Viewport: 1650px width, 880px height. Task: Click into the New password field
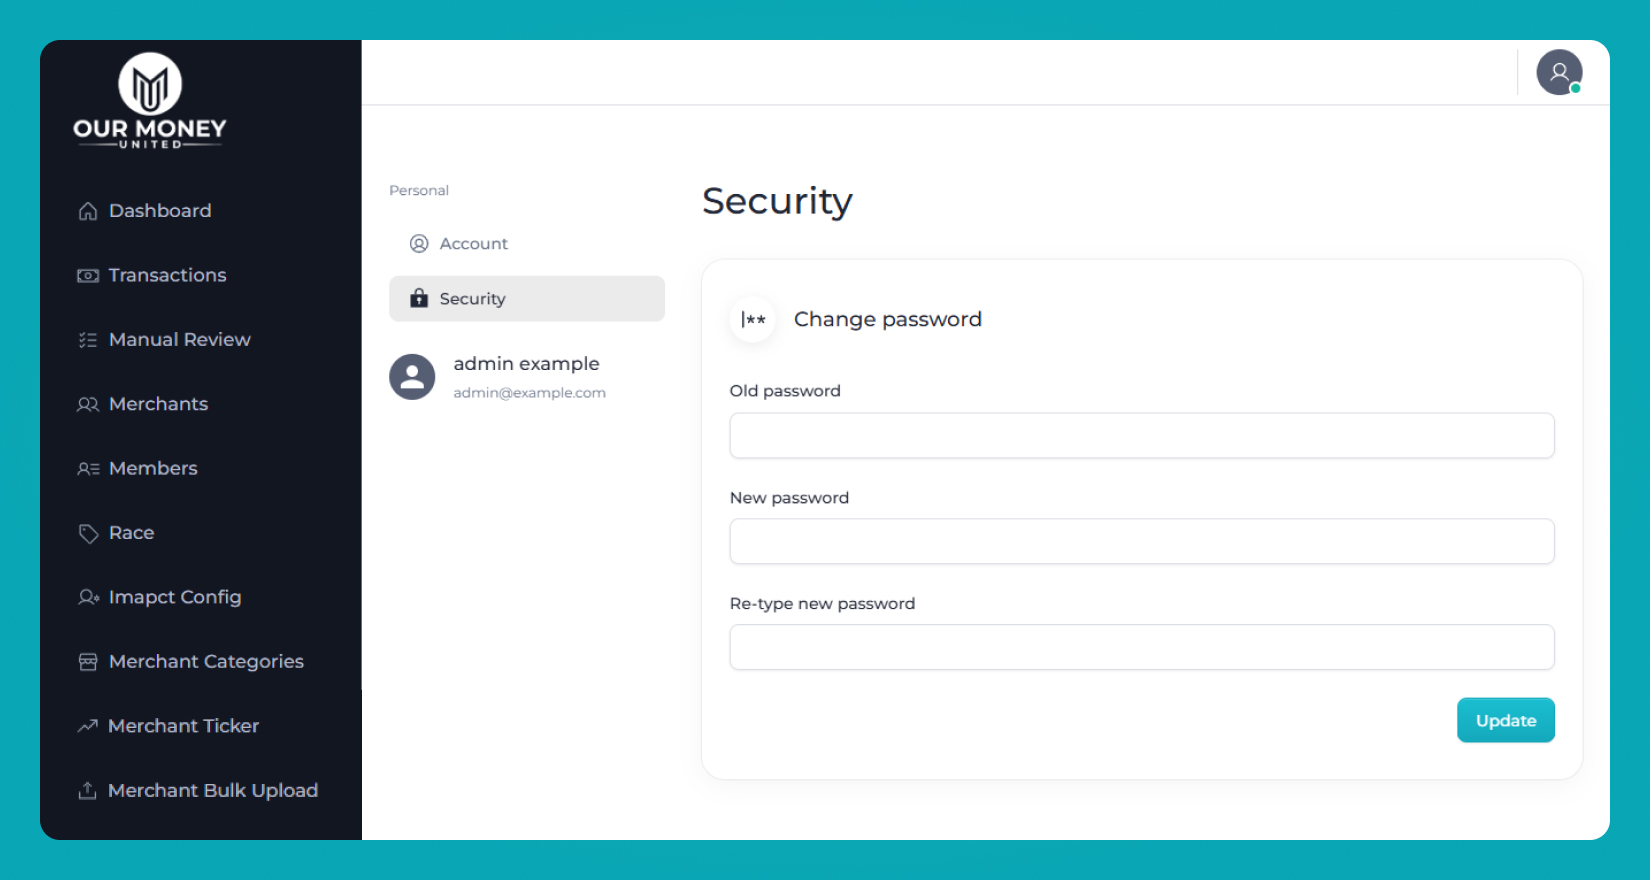[x=1141, y=542]
